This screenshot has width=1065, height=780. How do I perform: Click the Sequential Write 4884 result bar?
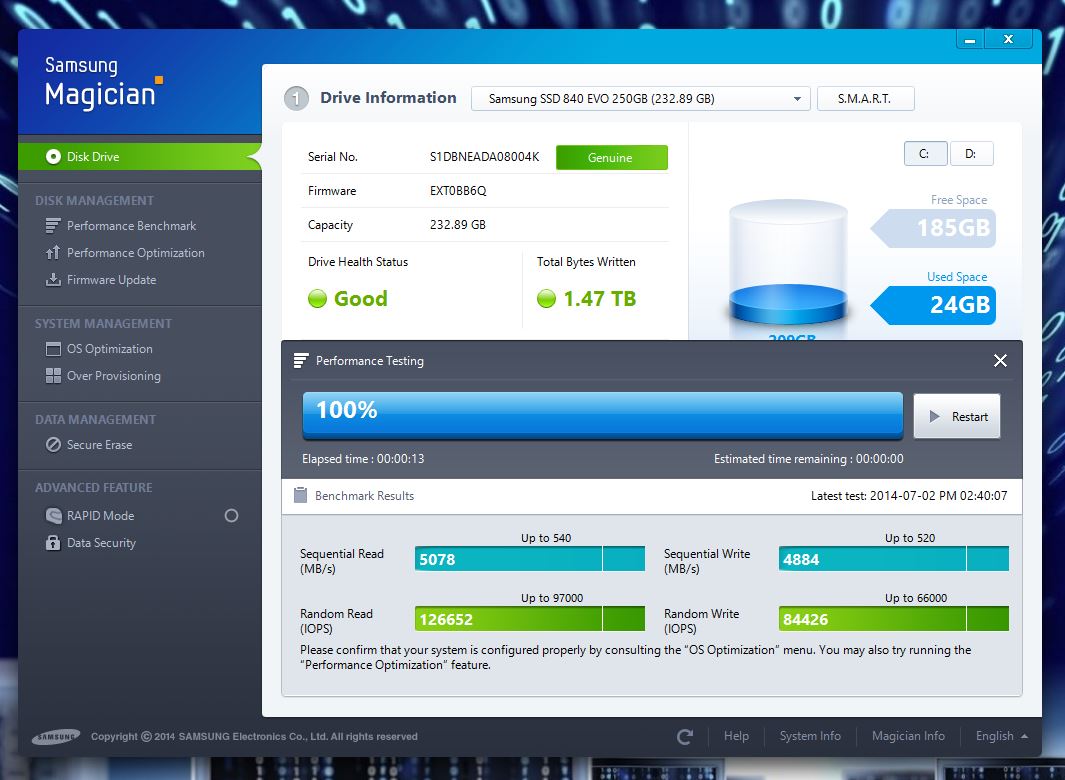[x=894, y=559]
